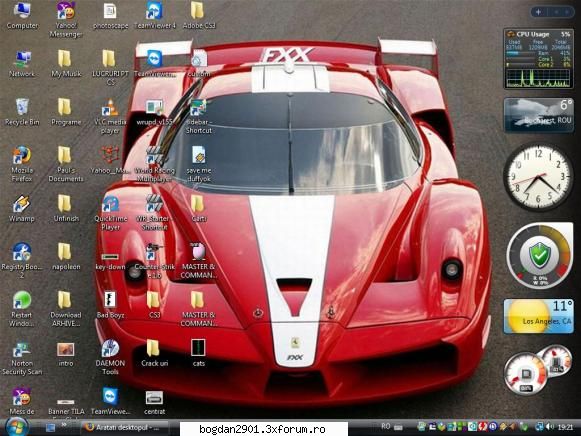Click the green shield security gadget

click(x=540, y=256)
